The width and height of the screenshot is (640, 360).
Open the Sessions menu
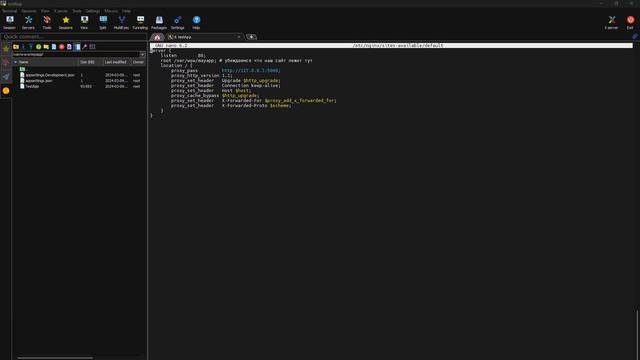click(x=29, y=11)
